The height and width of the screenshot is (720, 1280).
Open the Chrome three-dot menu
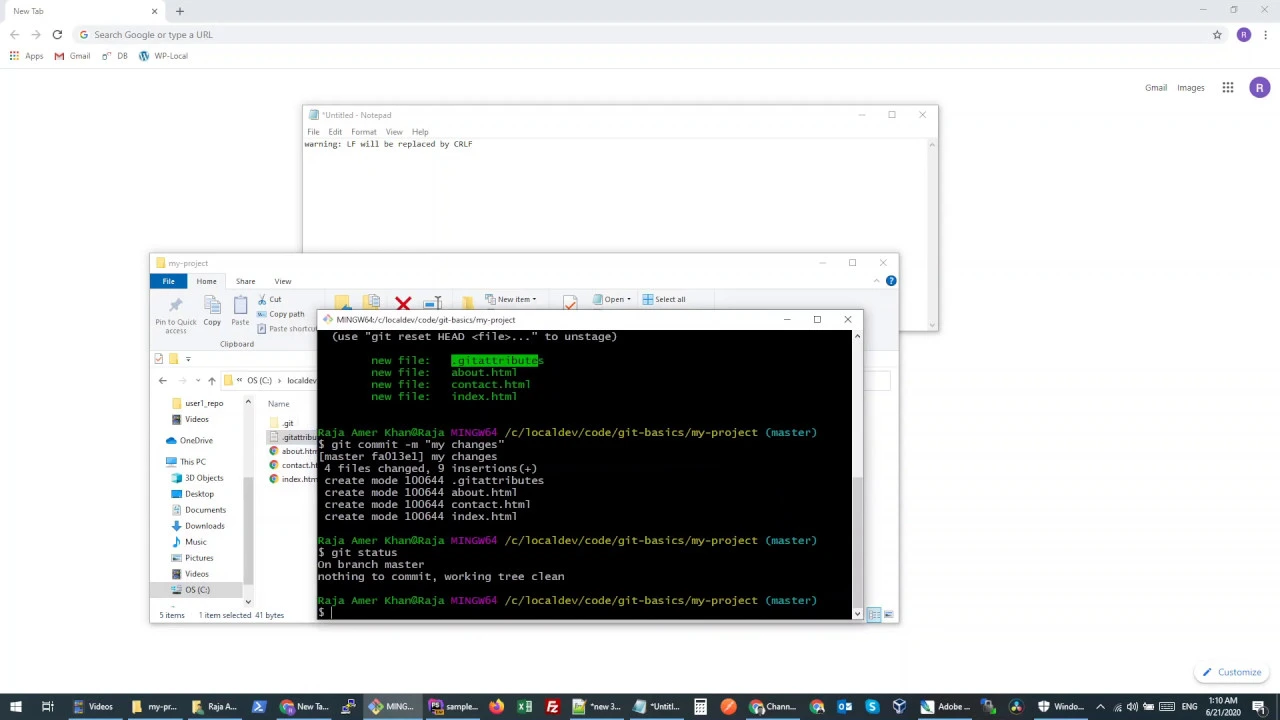tap(1265, 35)
